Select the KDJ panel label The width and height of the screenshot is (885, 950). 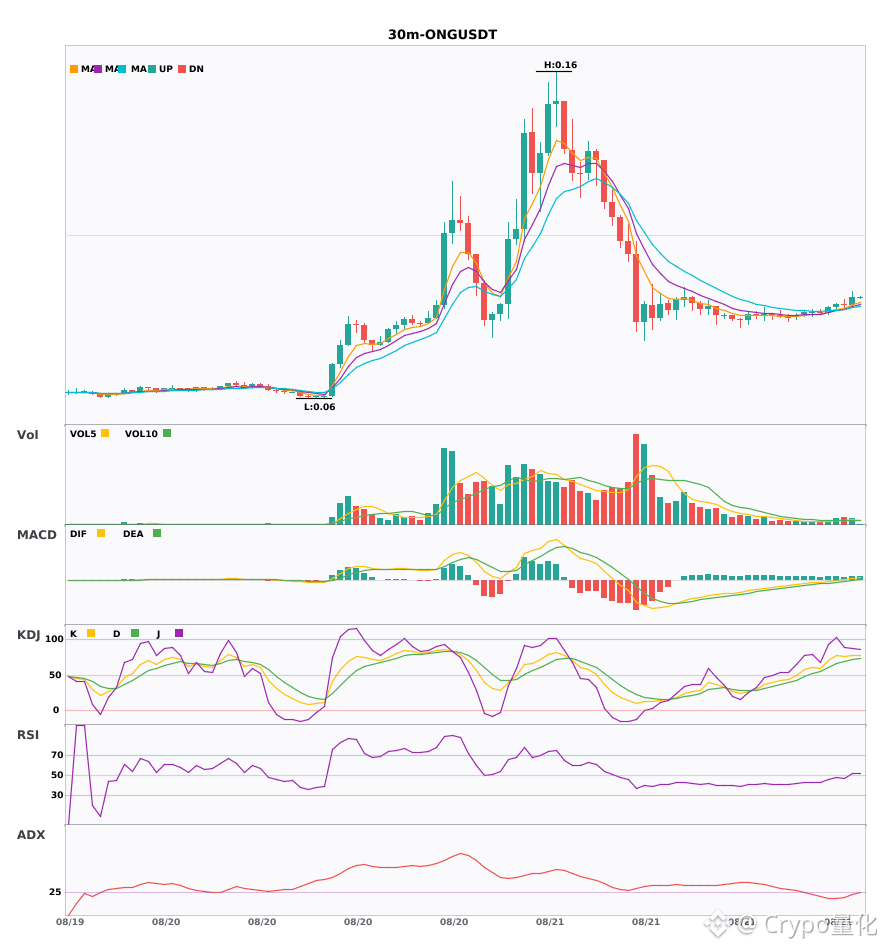coord(28,635)
